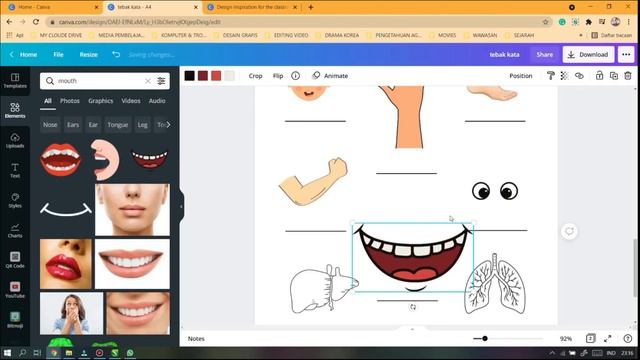Select the Nose suggestion chip
Screen dimensions: 640x360
(x=50, y=125)
